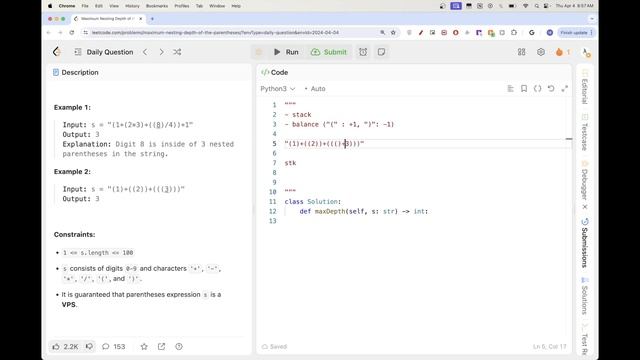Switch to the Description tab
The width and height of the screenshot is (640, 360).
[x=76, y=72]
